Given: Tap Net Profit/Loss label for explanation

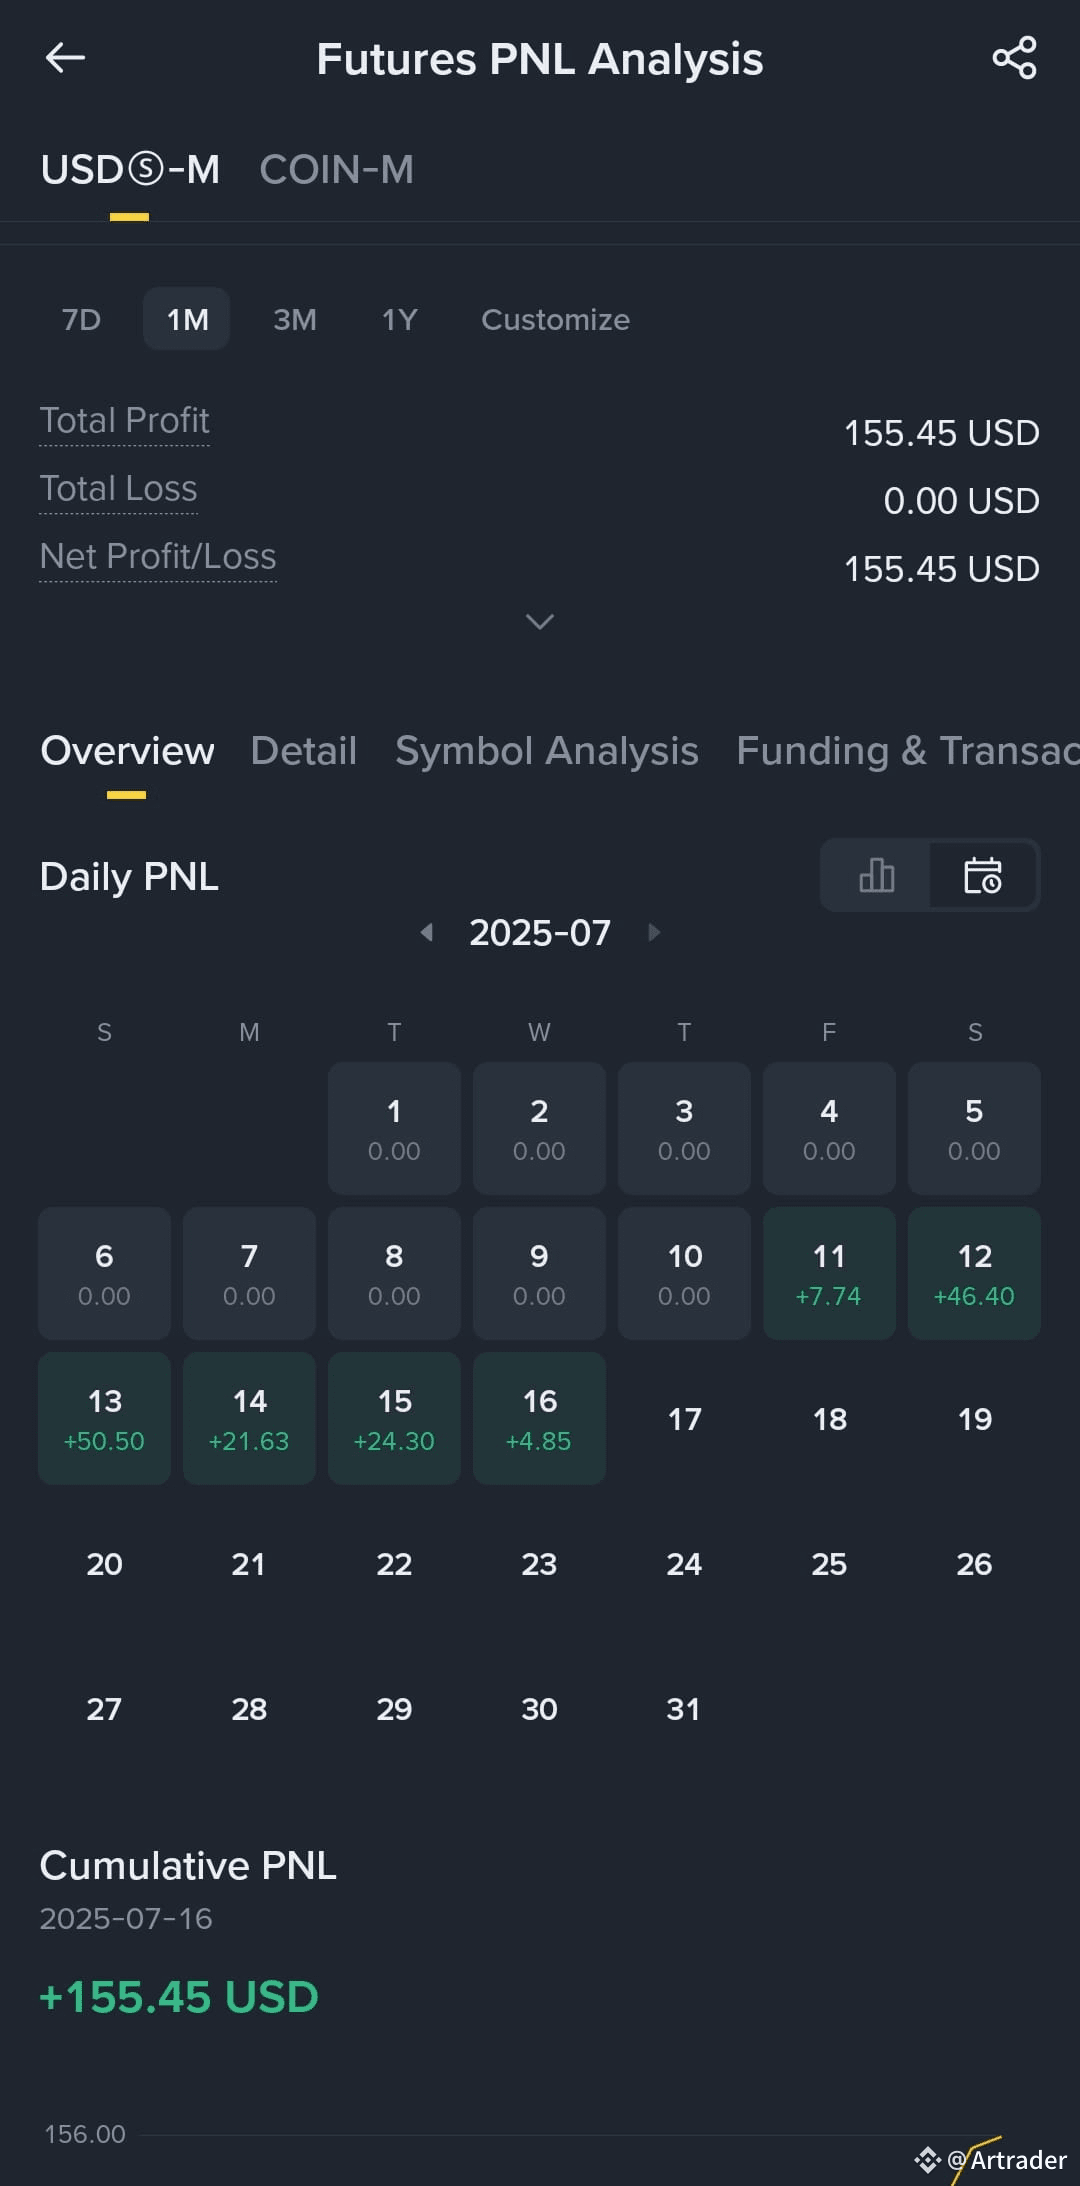Looking at the screenshot, I should (x=158, y=557).
